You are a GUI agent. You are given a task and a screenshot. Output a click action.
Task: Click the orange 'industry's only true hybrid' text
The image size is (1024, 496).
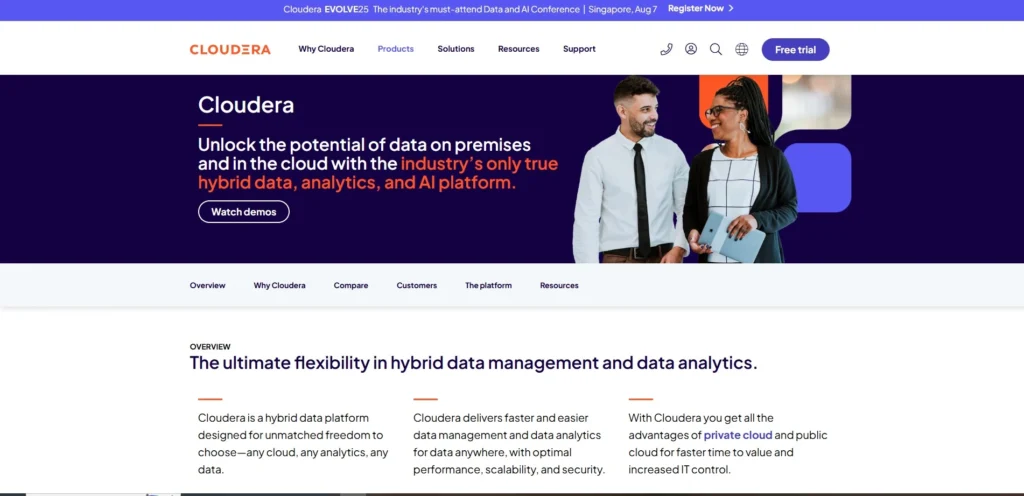coord(379,173)
